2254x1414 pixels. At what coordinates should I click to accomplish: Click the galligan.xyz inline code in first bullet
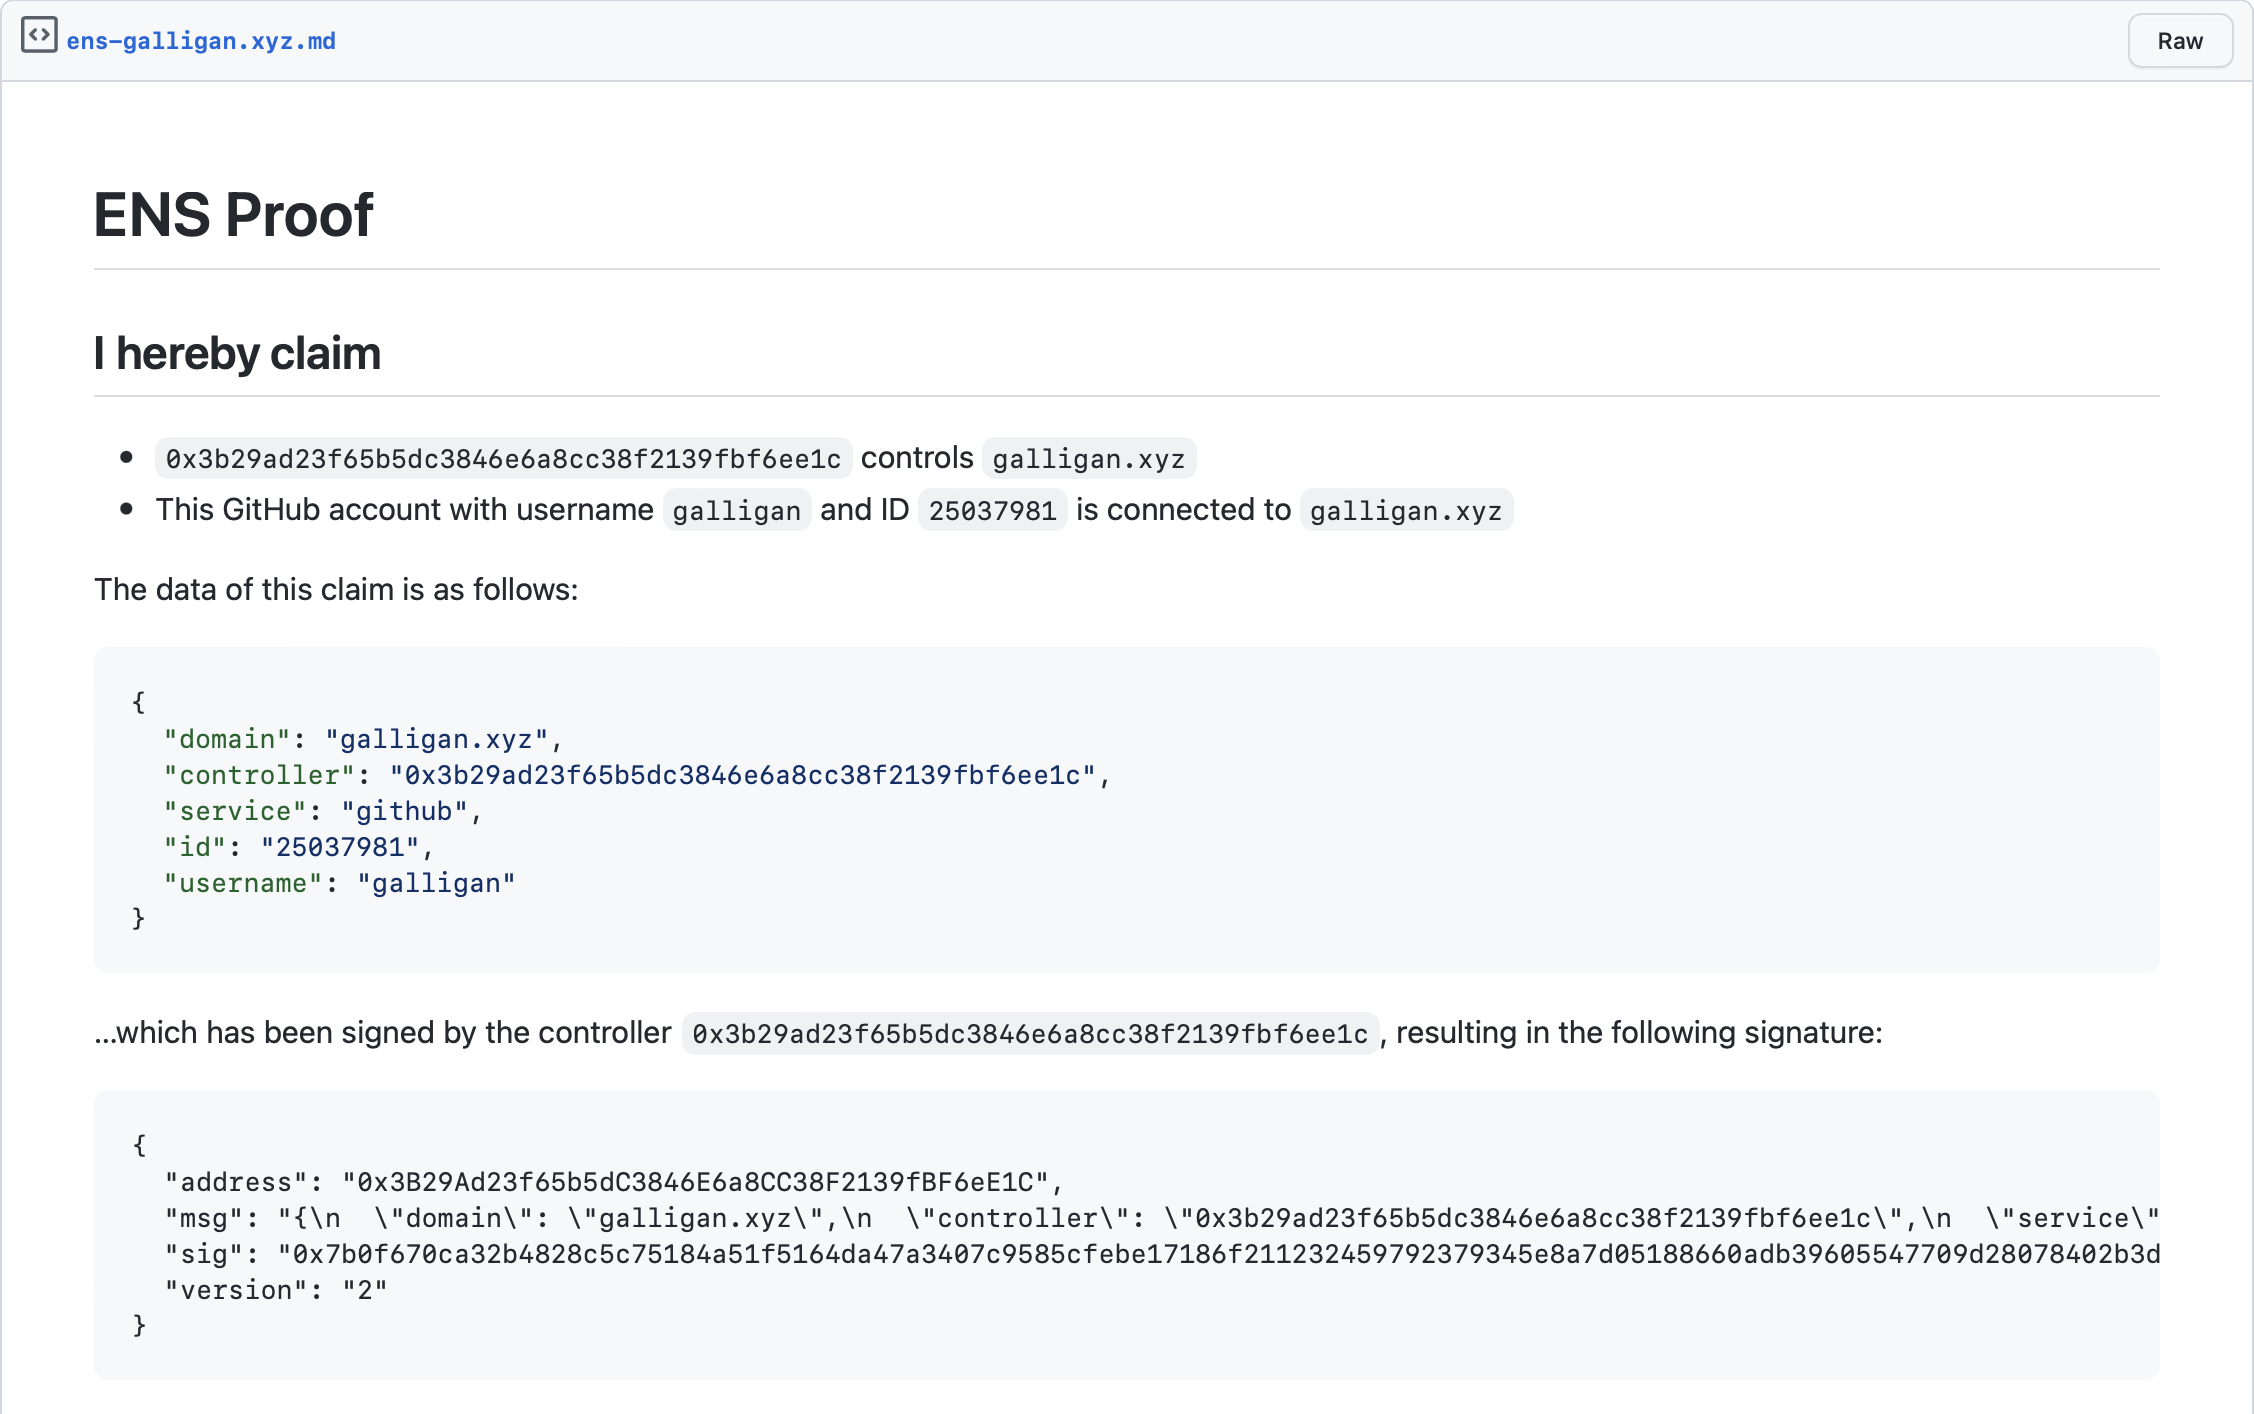tap(1088, 458)
